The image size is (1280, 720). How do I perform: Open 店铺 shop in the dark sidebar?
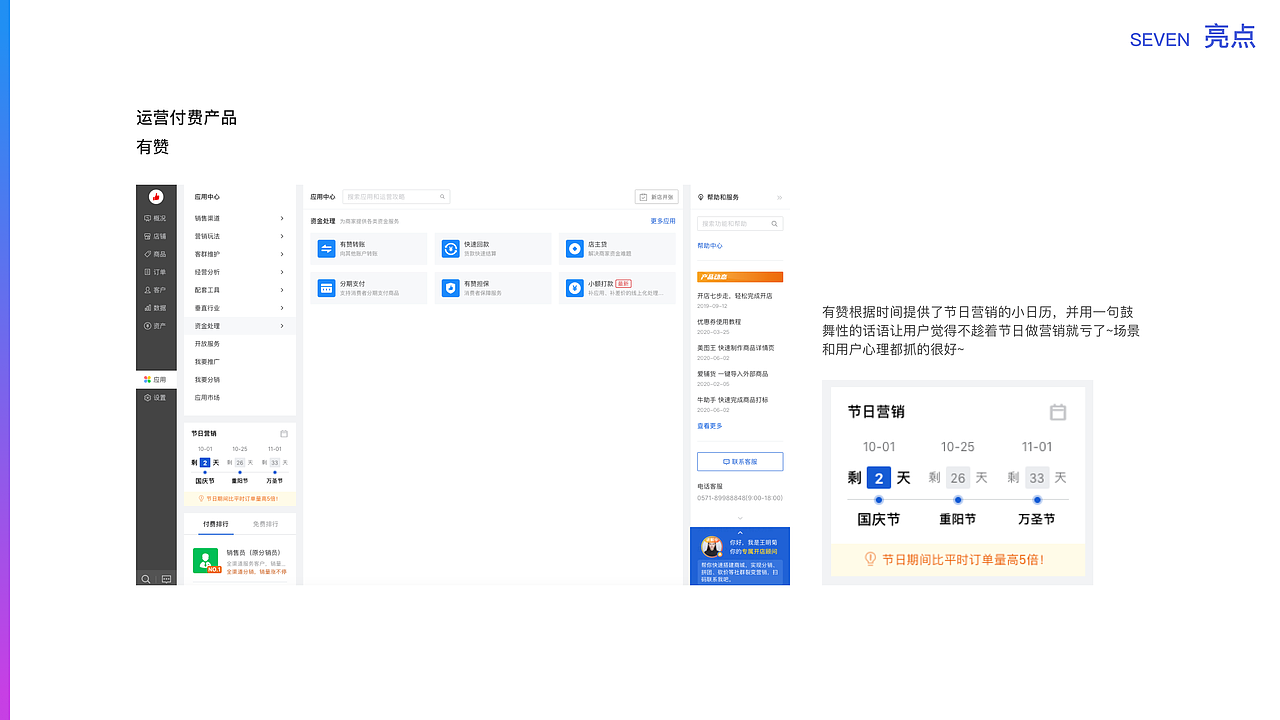[x=156, y=236]
